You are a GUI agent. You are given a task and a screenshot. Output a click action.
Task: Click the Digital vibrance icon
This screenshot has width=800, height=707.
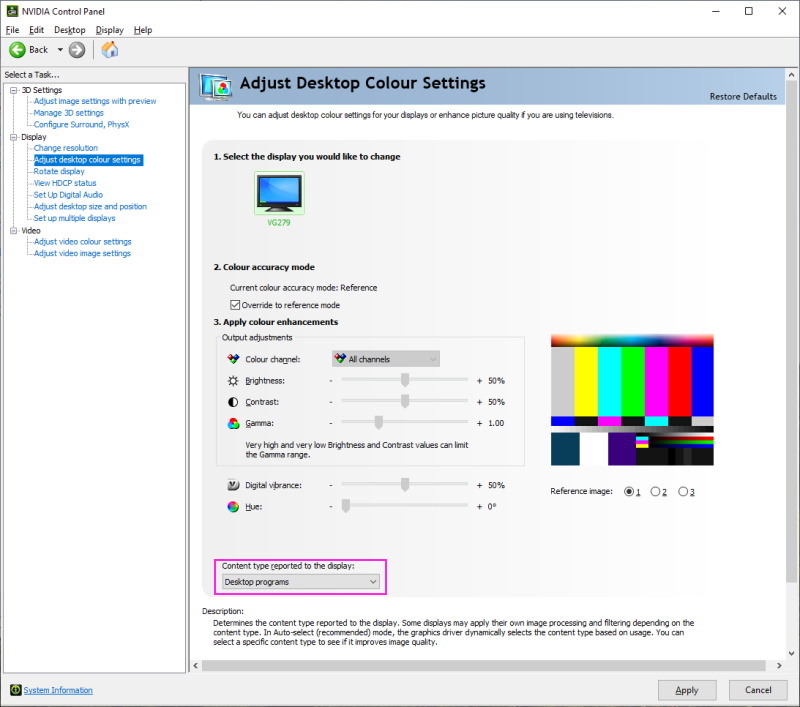click(233, 485)
